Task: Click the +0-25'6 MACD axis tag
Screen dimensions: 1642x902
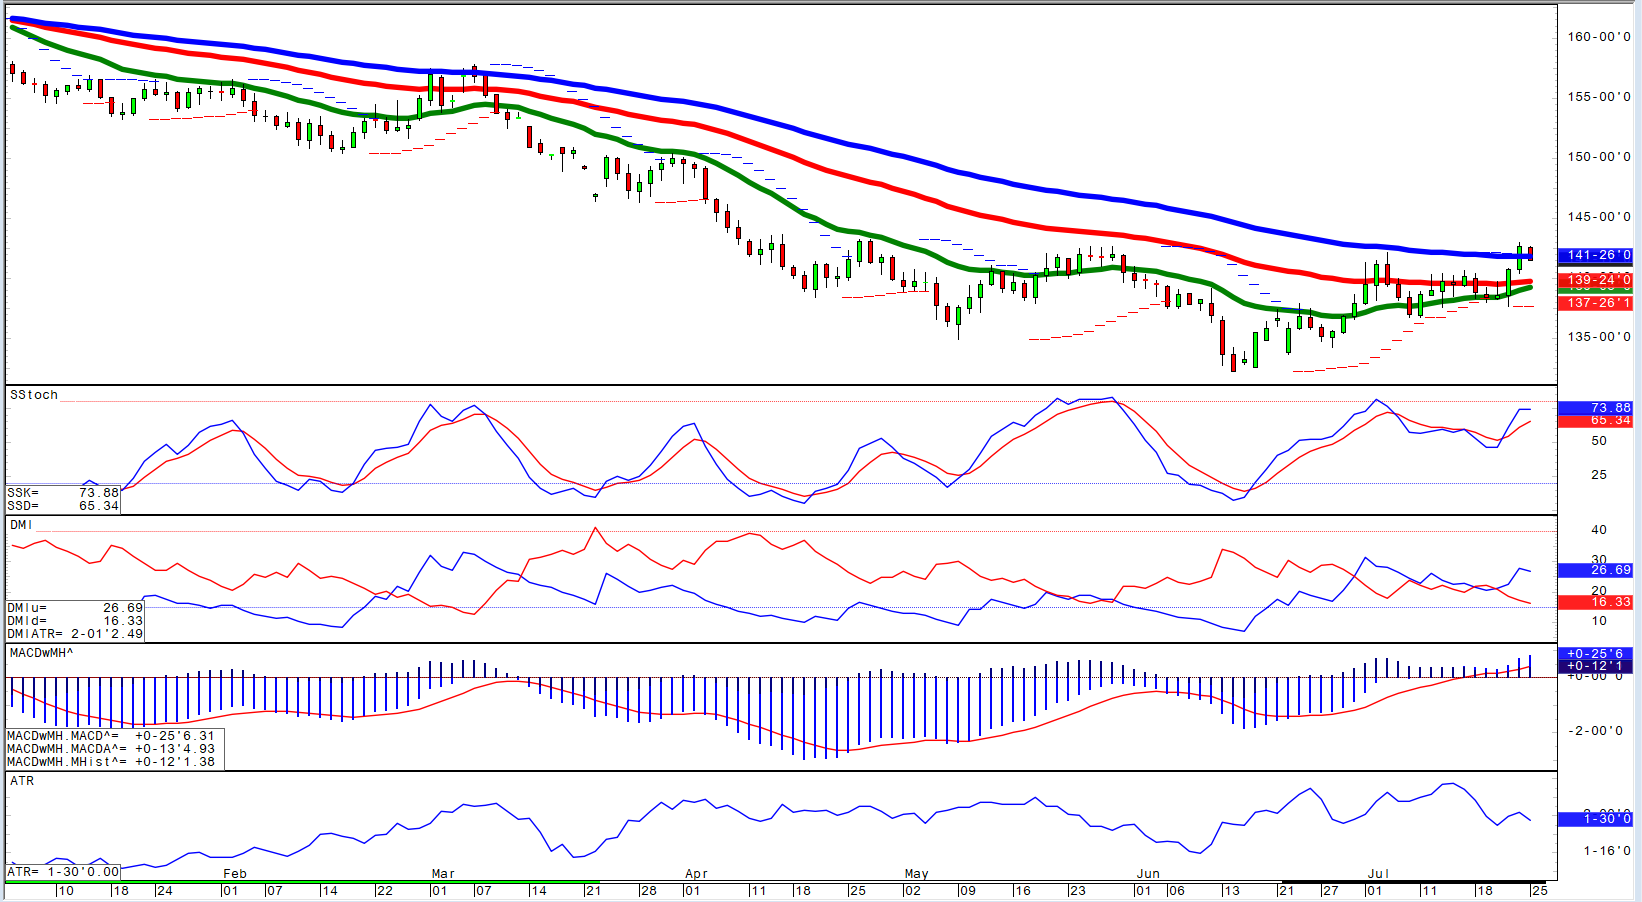Action: (1595, 654)
